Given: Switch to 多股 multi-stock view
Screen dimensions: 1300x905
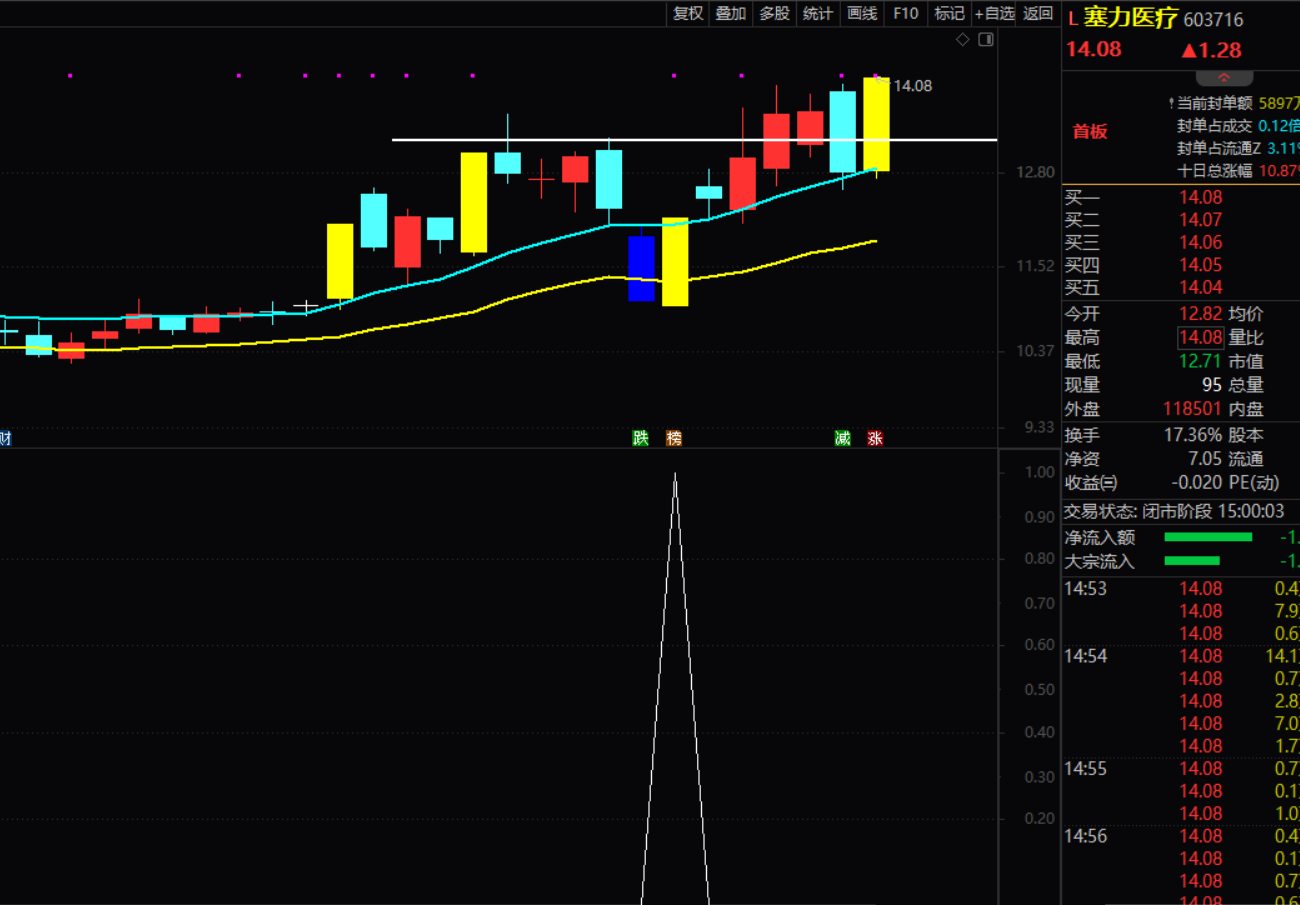Looking at the screenshot, I should (x=775, y=13).
